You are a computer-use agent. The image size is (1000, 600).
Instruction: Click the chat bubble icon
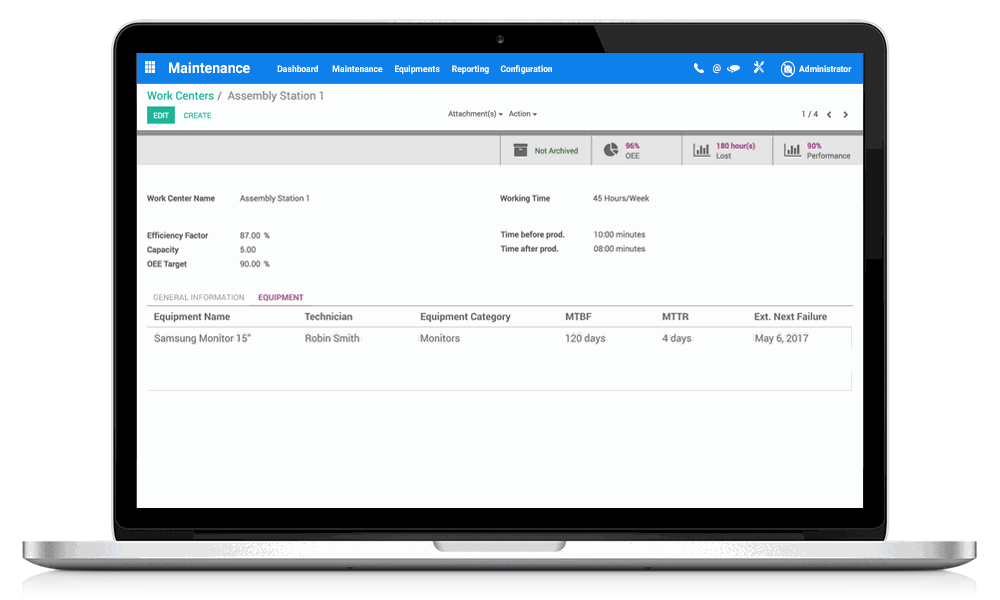(x=733, y=68)
